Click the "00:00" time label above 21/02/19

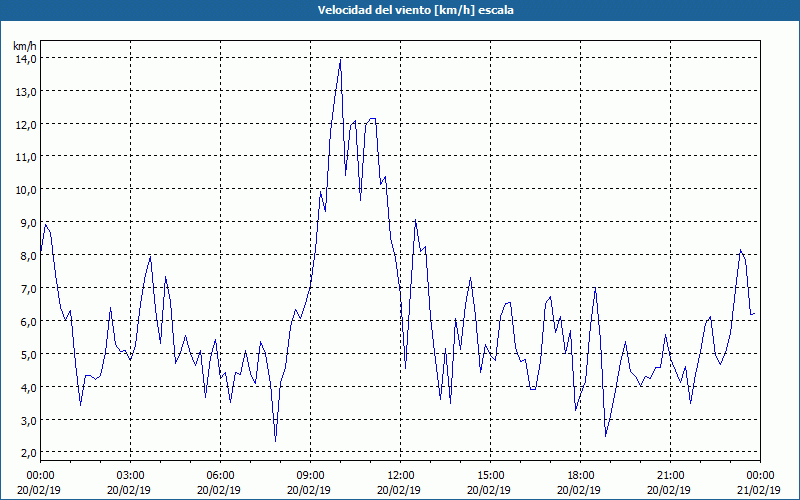pyautogui.click(x=760, y=476)
